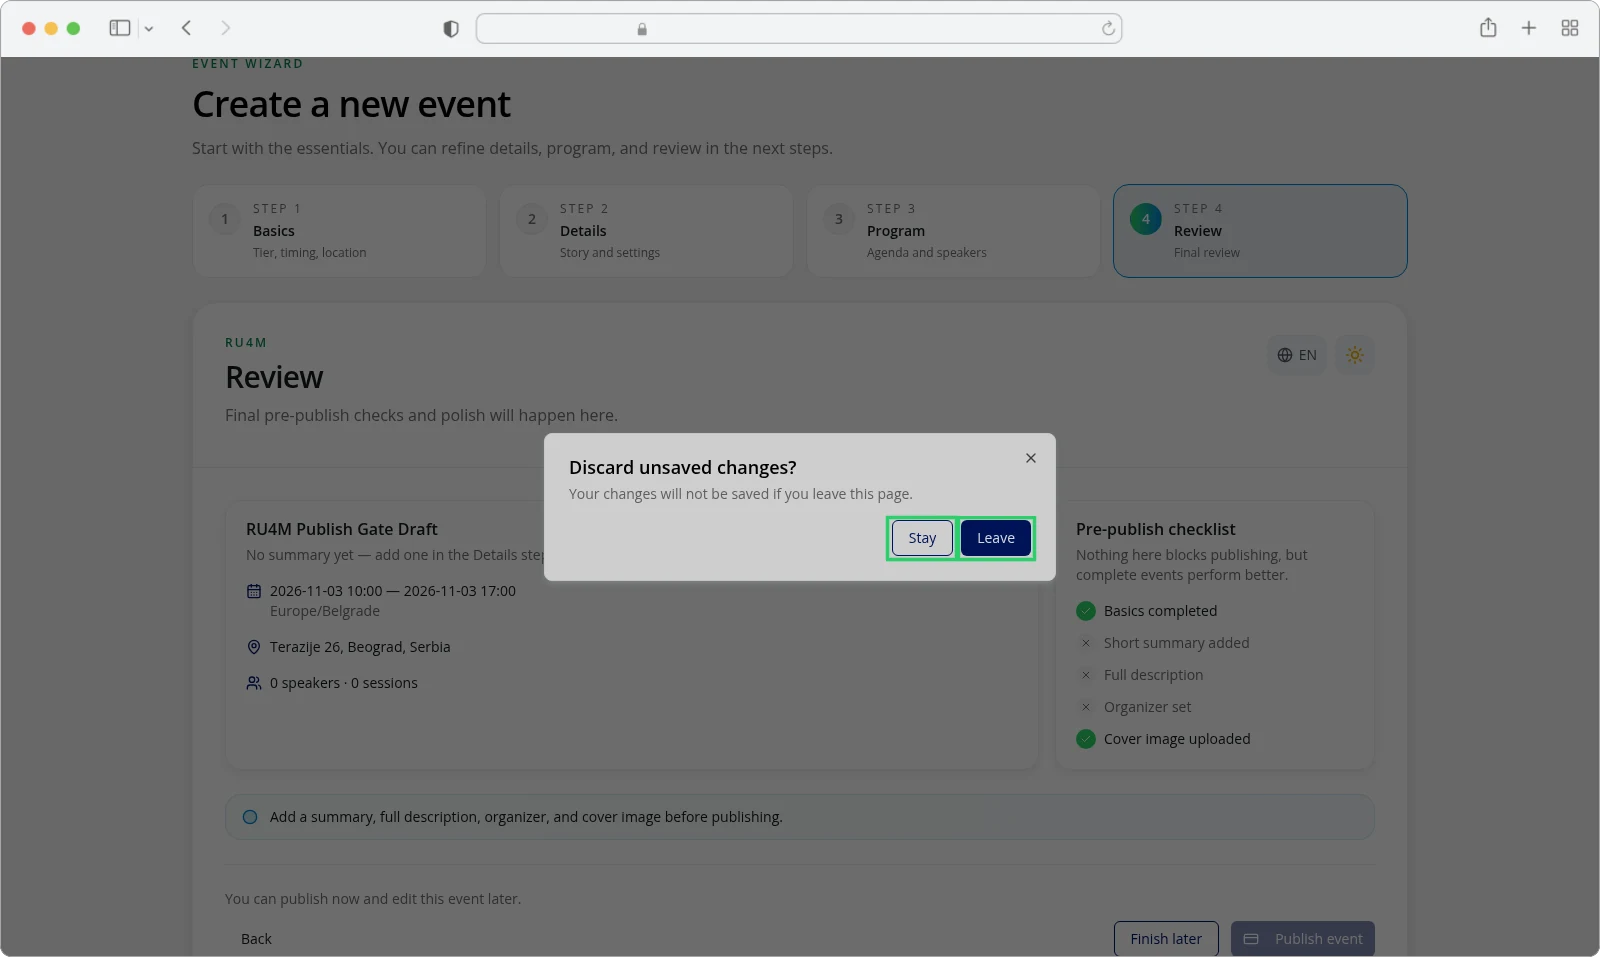This screenshot has width=1600, height=957.
Task: Open a new browser tab
Action: point(1529,28)
